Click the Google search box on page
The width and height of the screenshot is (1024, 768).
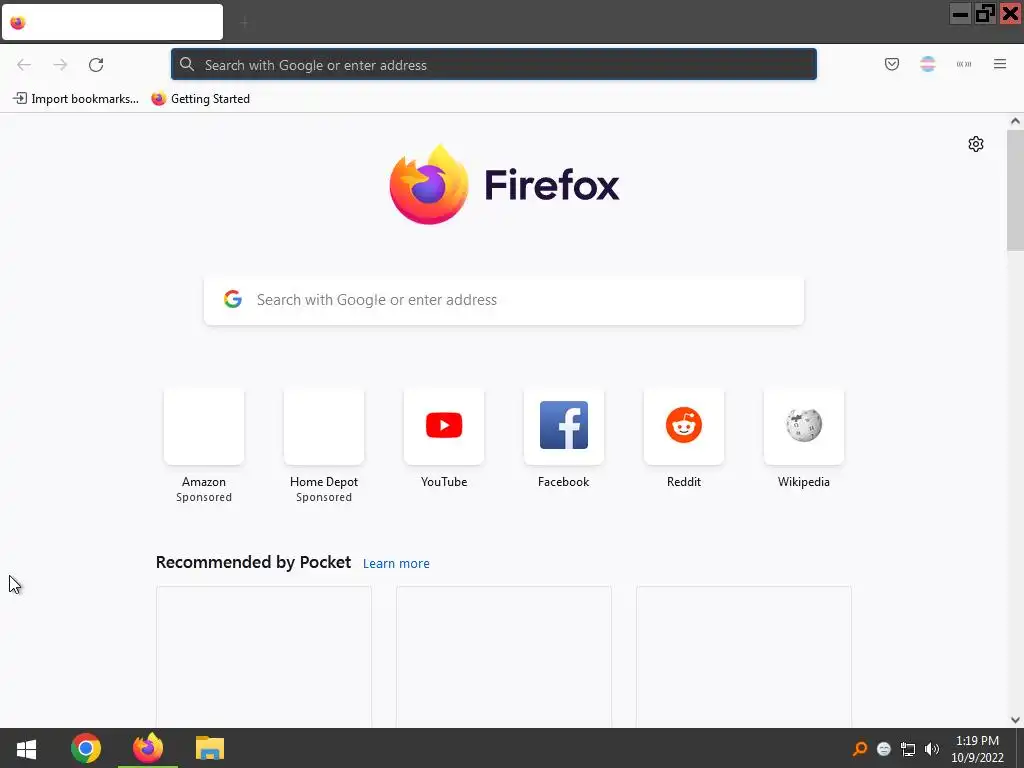pos(504,300)
